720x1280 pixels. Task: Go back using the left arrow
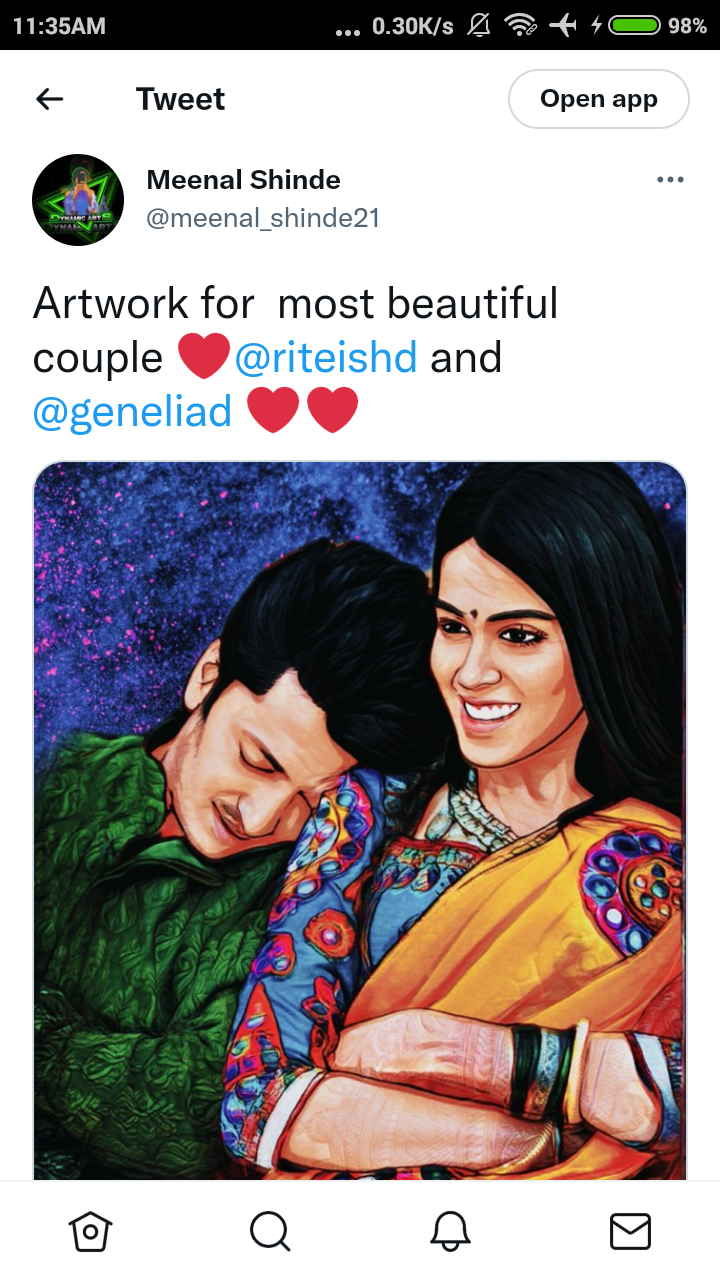[x=49, y=99]
